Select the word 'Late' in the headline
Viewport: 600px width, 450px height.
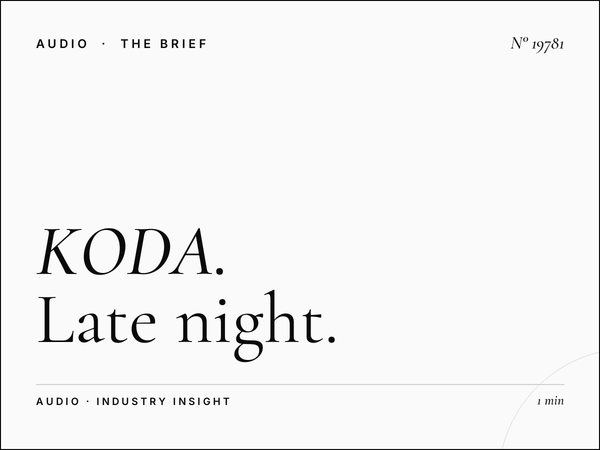point(97,320)
